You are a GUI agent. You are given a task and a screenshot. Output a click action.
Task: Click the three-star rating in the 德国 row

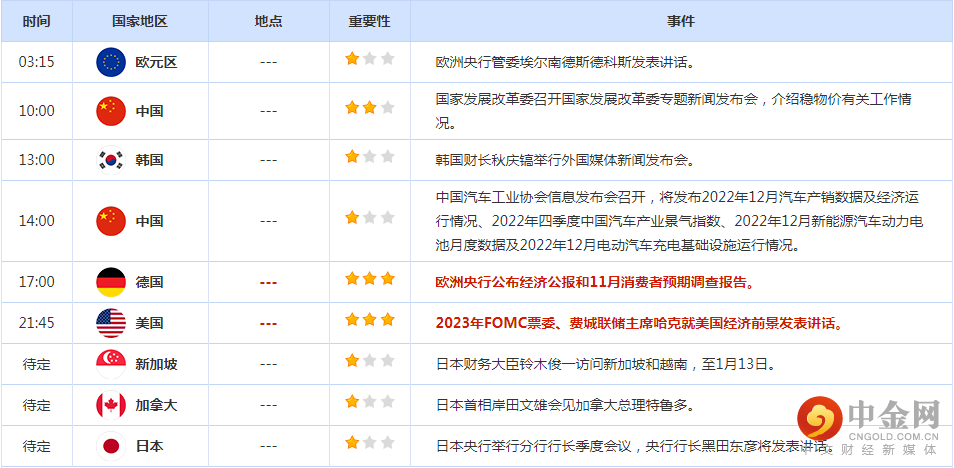click(x=369, y=279)
